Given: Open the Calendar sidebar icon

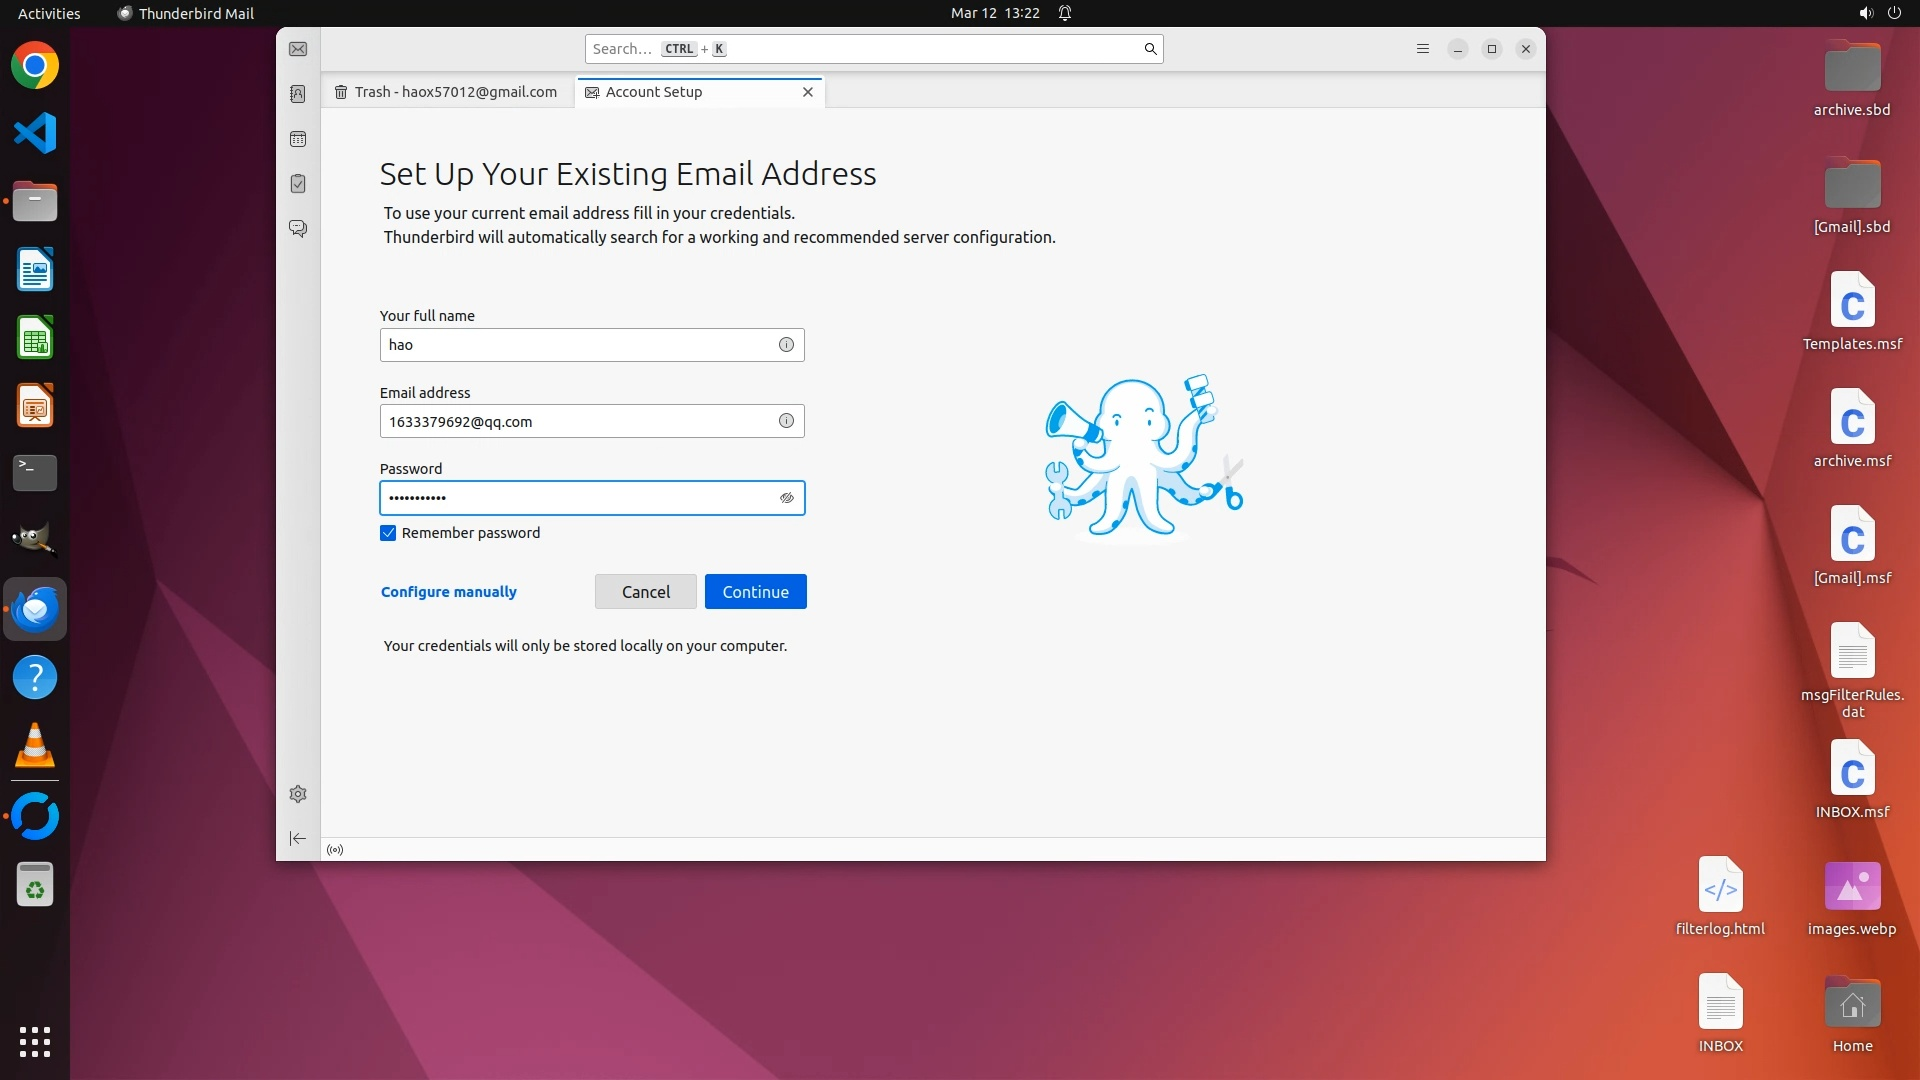Looking at the screenshot, I should click(x=298, y=139).
